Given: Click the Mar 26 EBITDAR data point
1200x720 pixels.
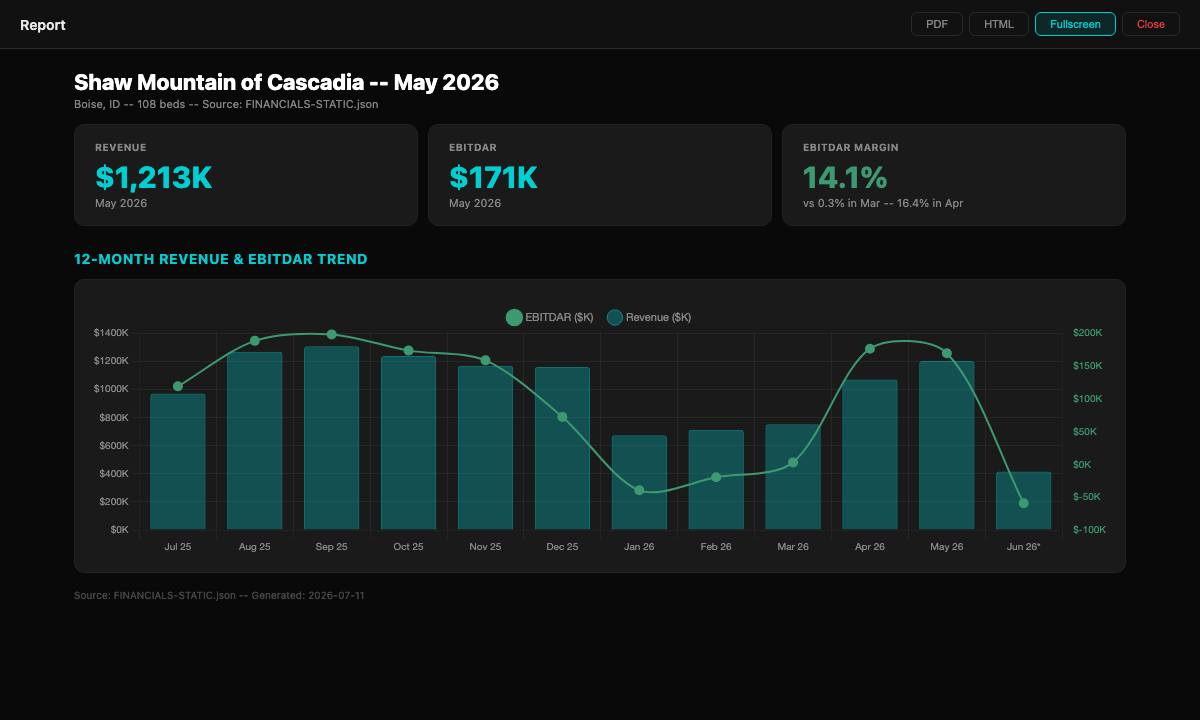Looking at the screenshot, I should coord(793,462).
